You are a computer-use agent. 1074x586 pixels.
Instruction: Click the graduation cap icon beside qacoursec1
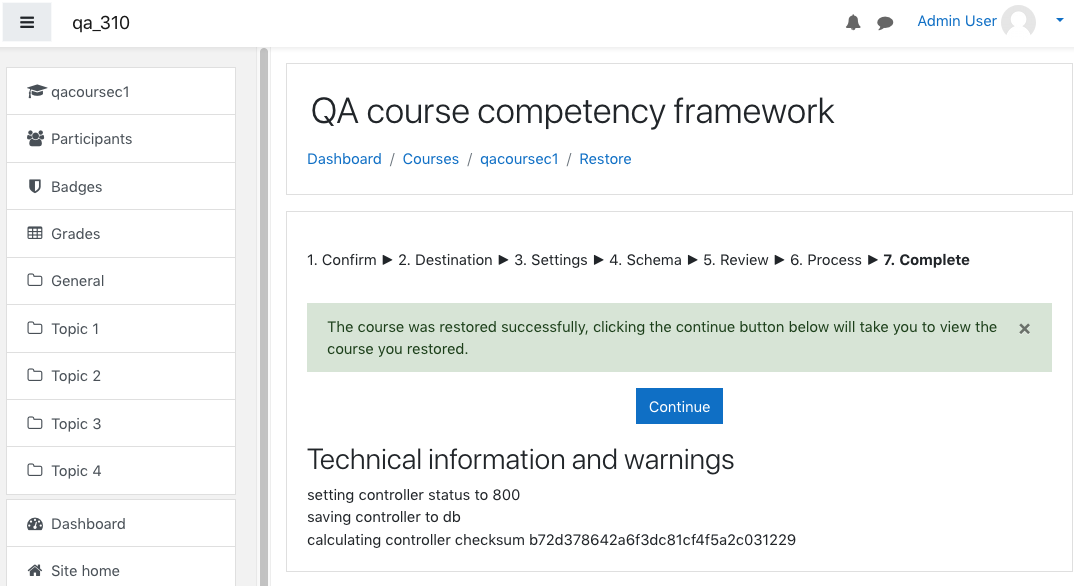(x=36, y=91)
